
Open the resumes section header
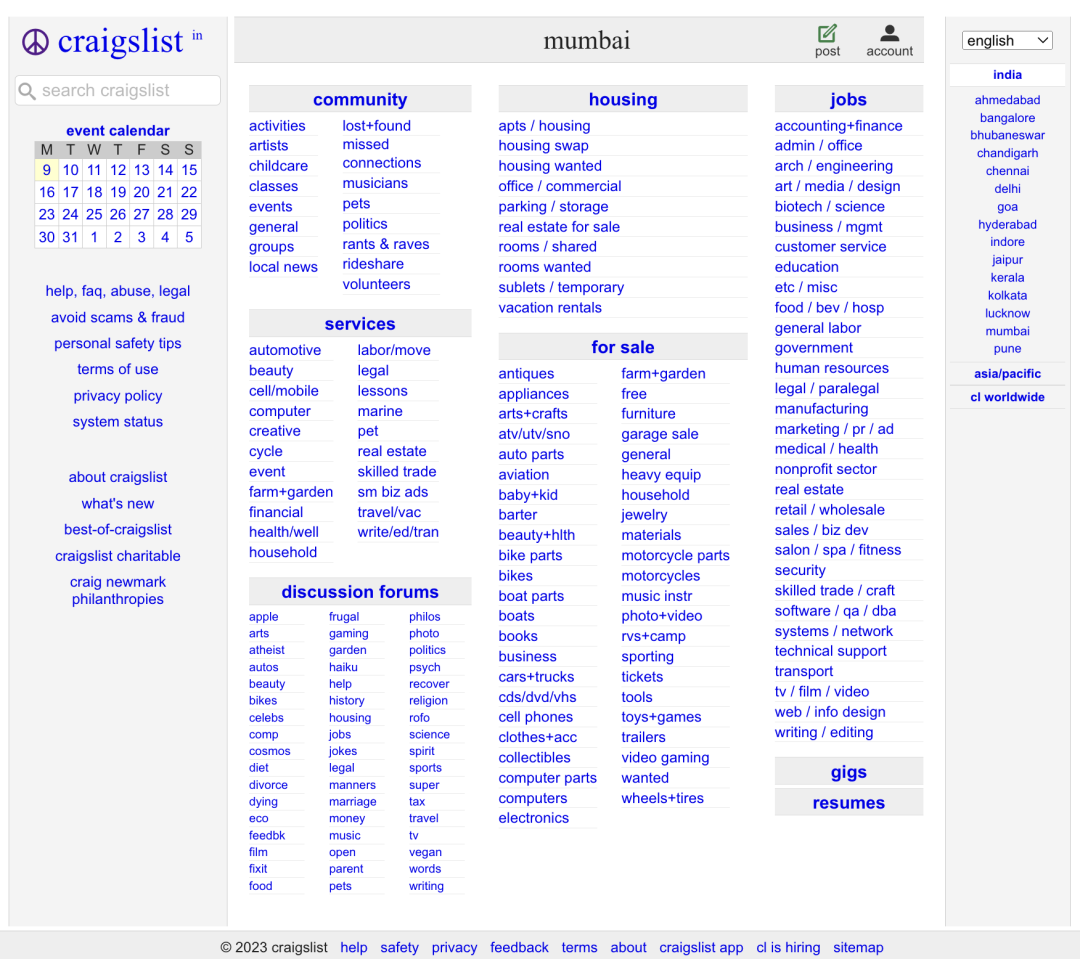coord(849,803)
